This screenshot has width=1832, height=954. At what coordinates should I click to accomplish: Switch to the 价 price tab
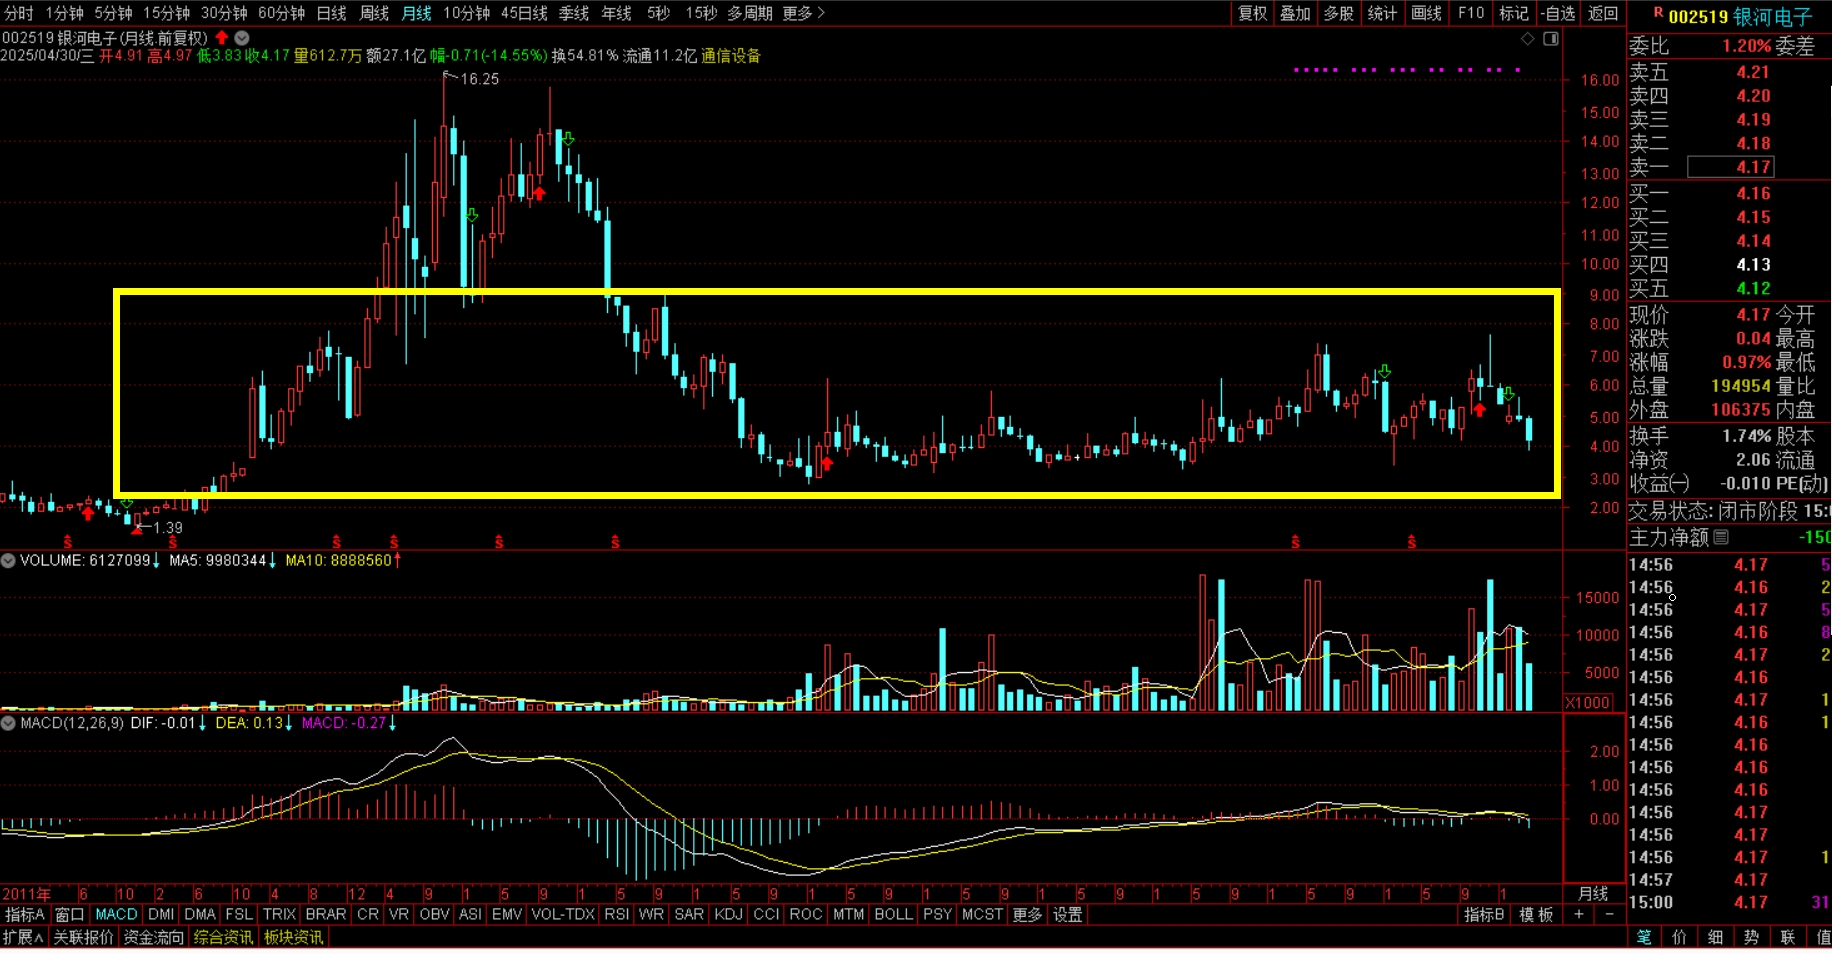[1680, 938]
